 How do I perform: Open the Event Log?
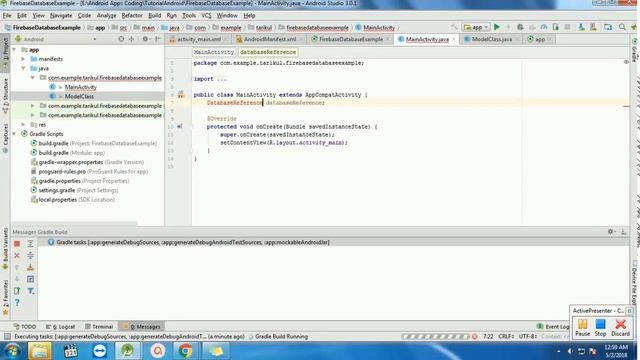click(x=553, y=327)
